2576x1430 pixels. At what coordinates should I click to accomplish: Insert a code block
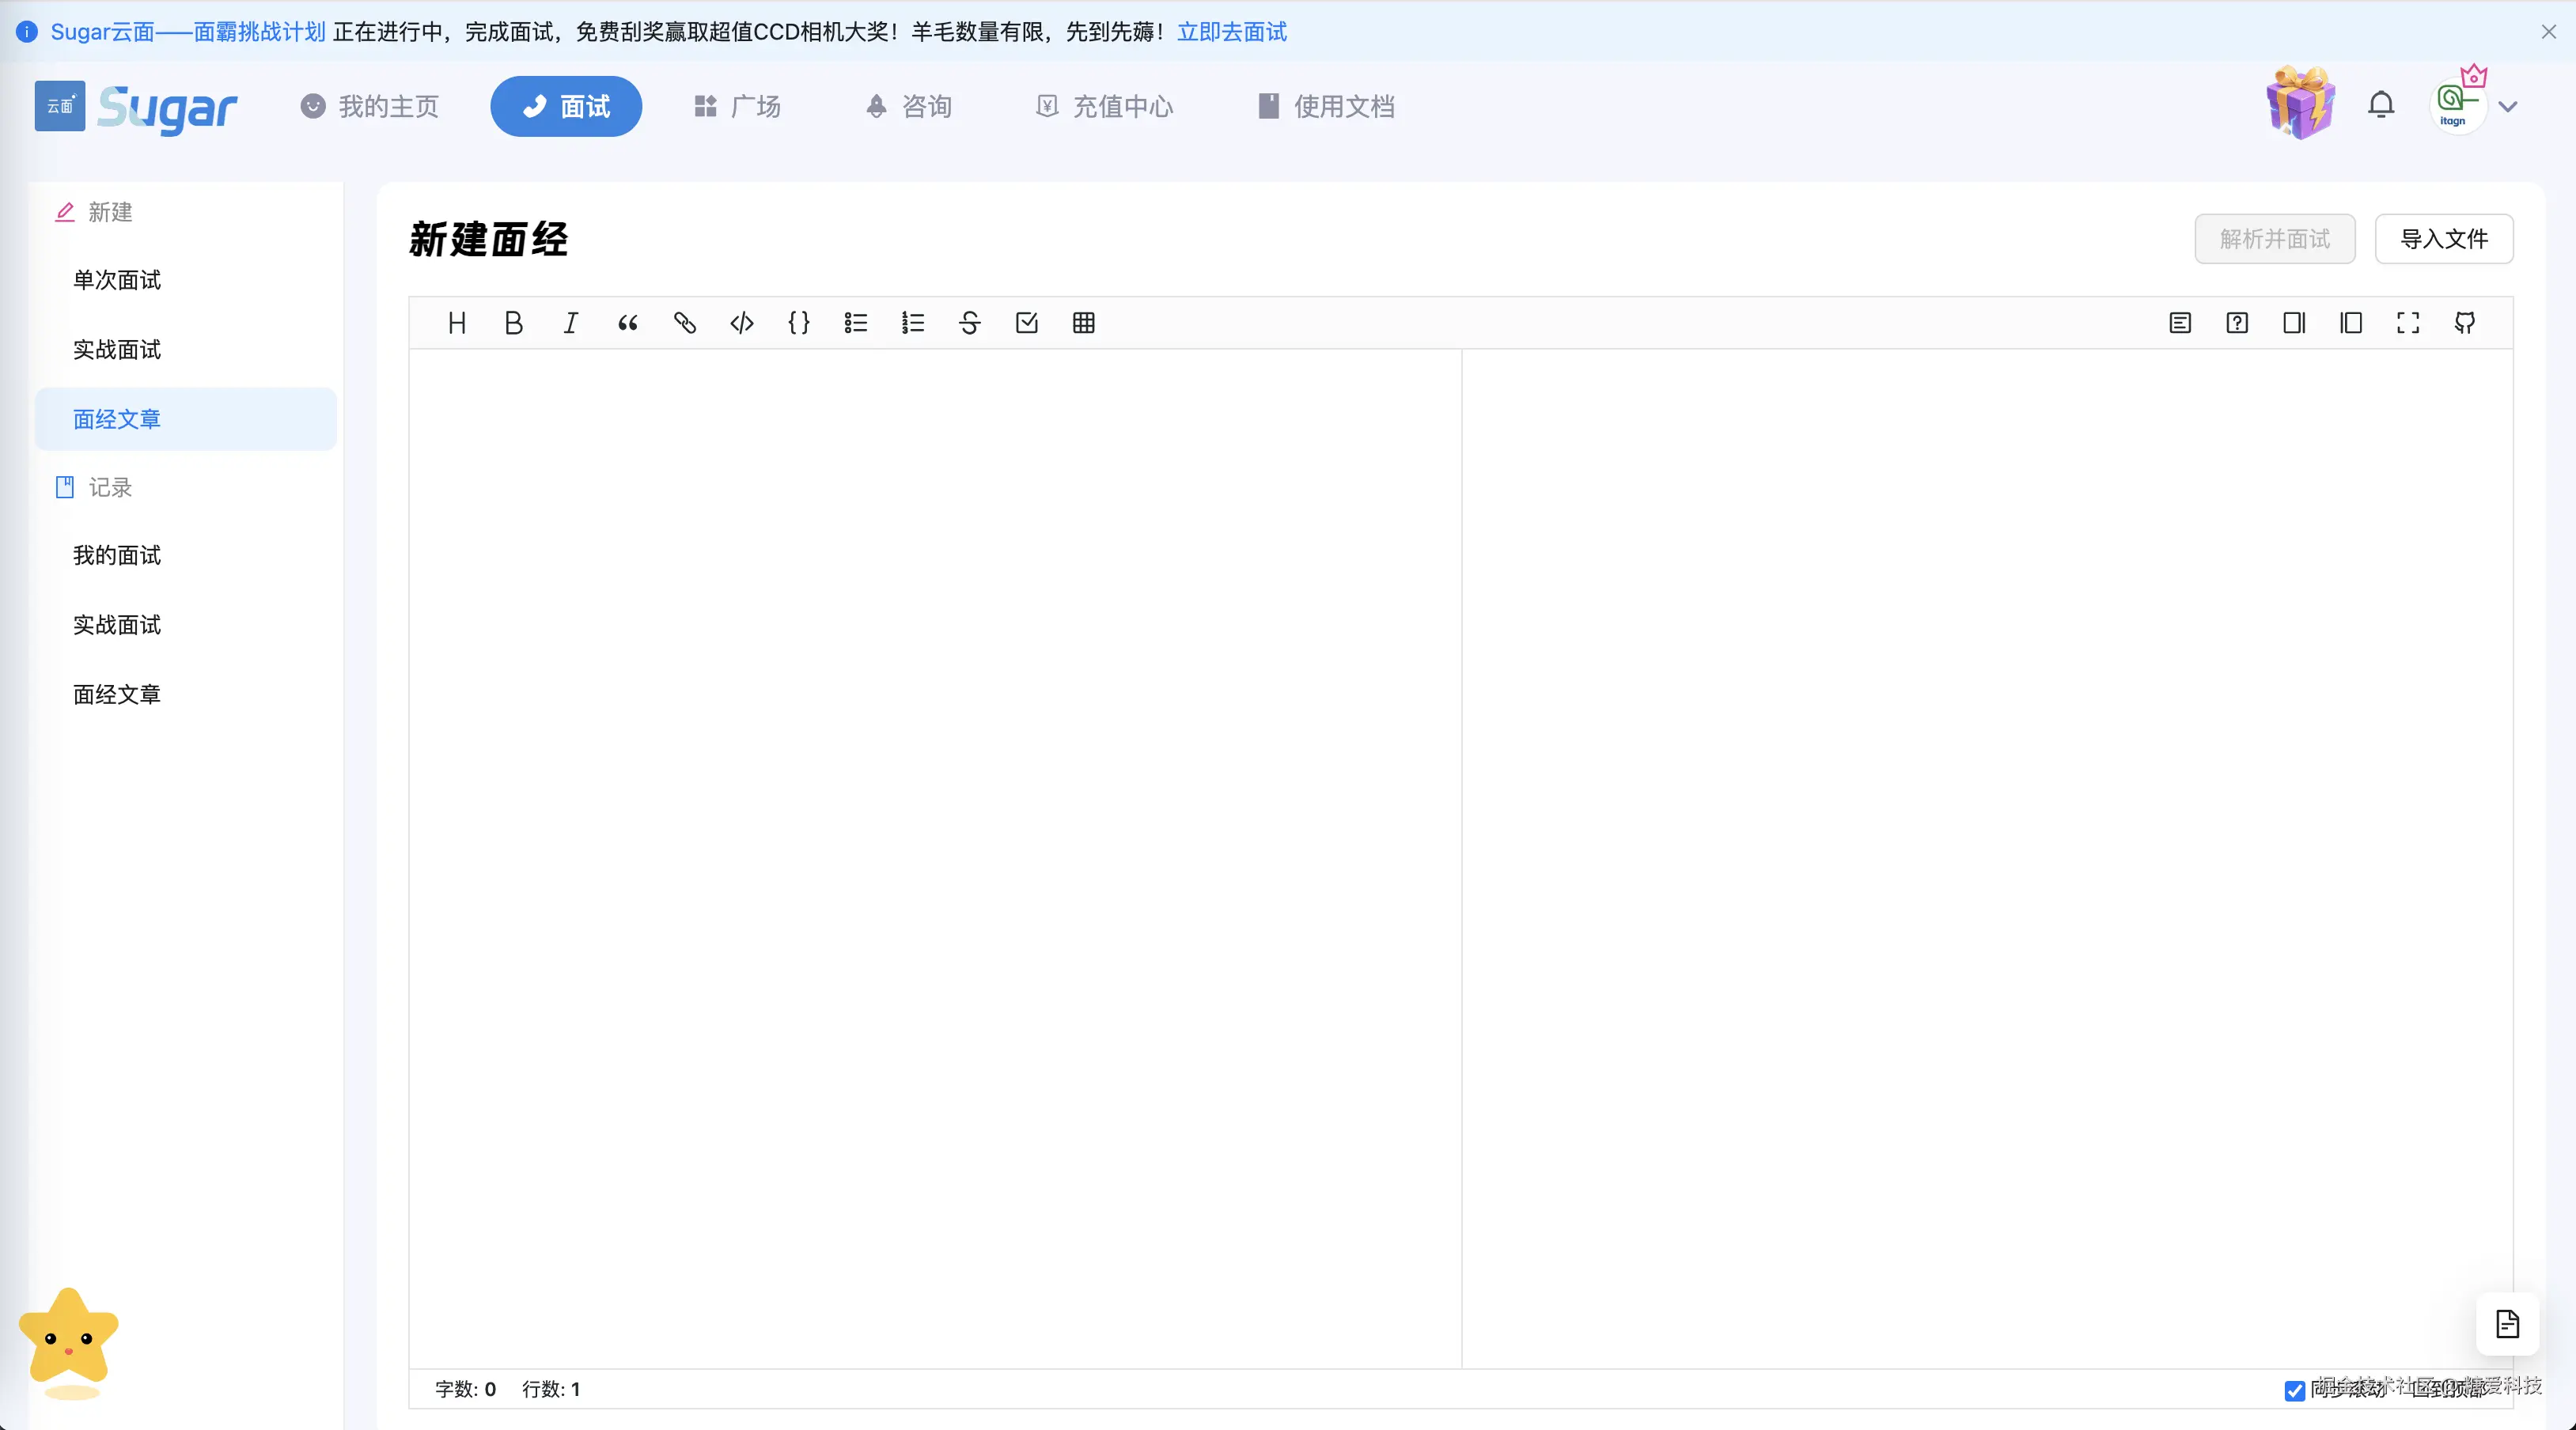point(742,323)
